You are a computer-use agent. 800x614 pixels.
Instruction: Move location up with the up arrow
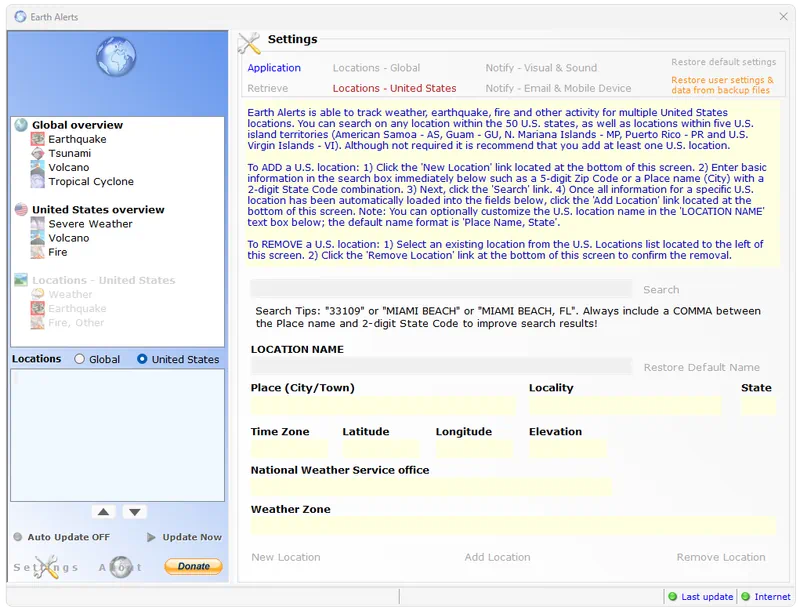tap(103, 512)
